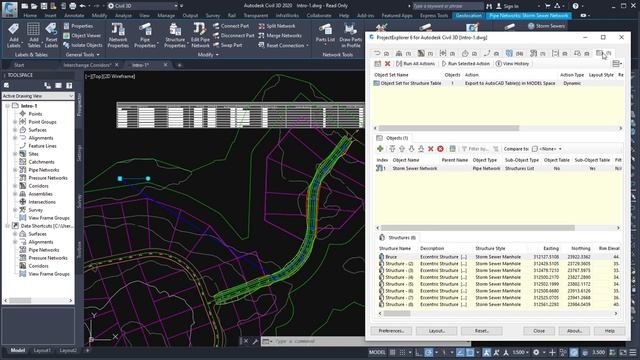The width and height of the screenshot is (640, 360).
Task: Select the Object Set for Structure Table row
Action: point(498,83)
